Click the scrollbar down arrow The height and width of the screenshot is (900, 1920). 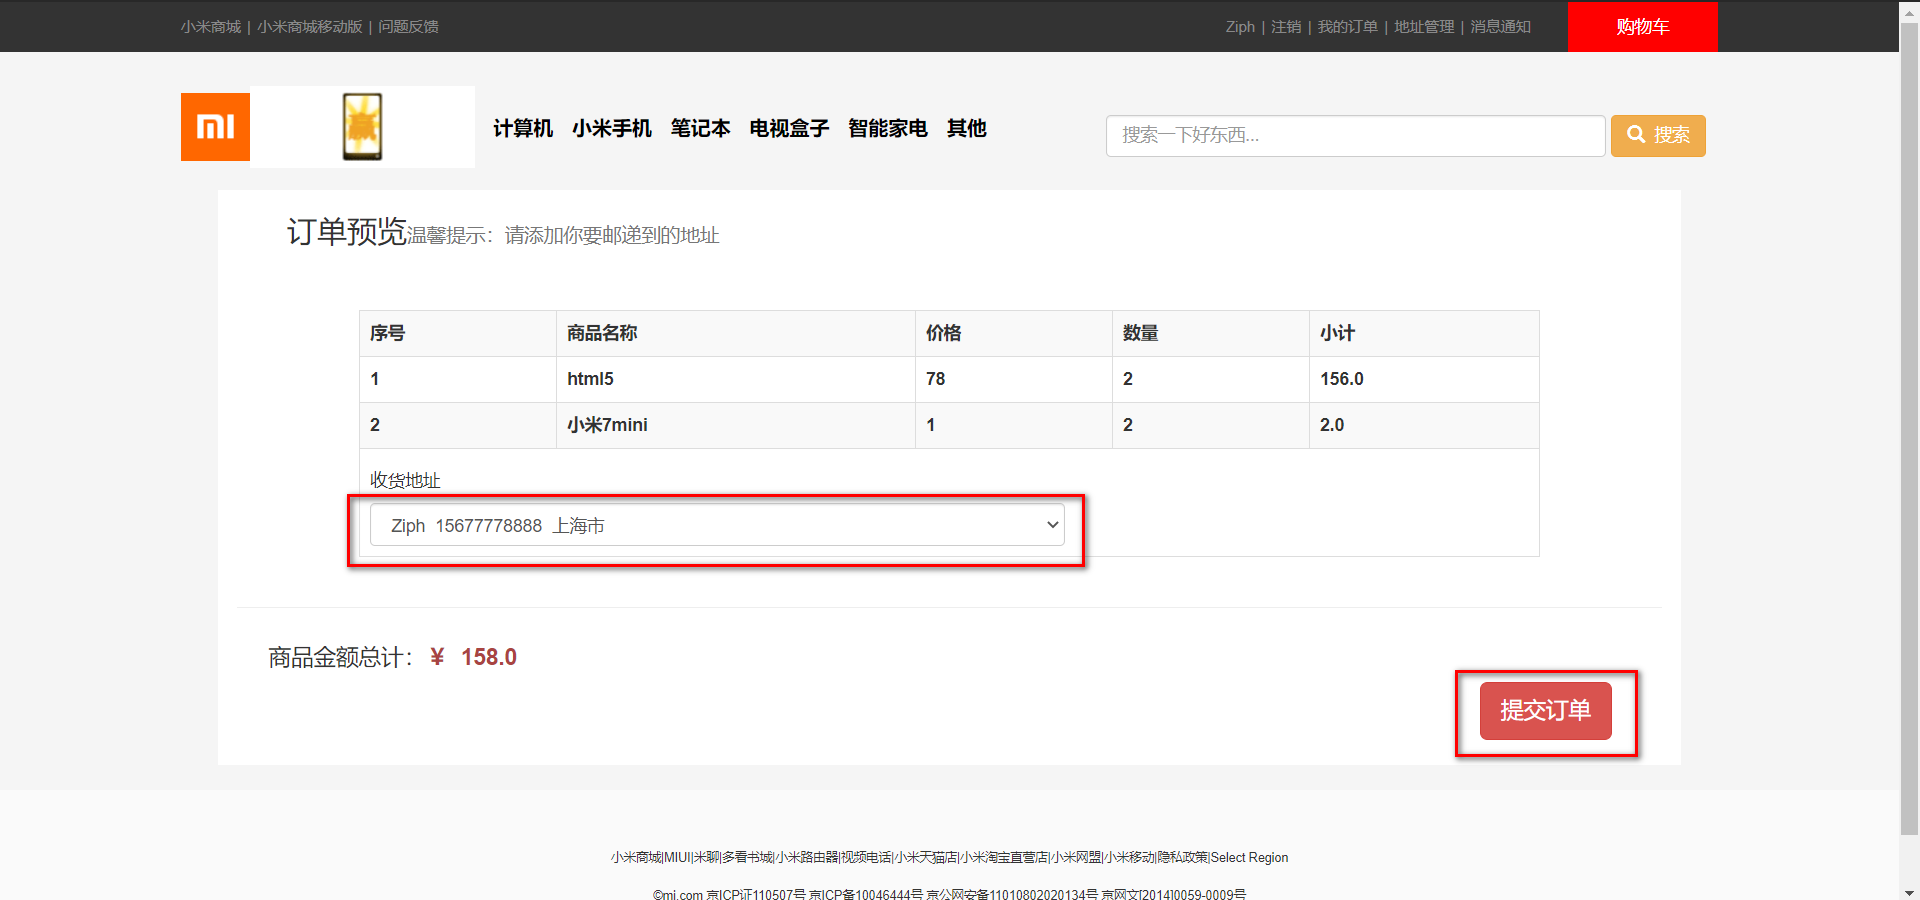click(1909, 892)
